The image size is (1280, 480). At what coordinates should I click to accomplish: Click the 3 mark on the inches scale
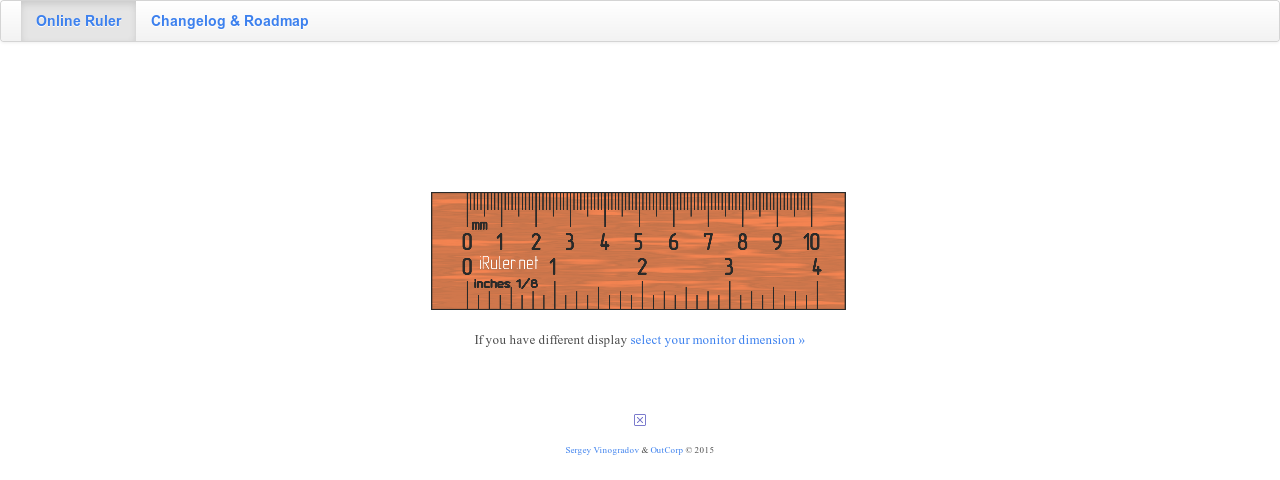tap(729, 267)
